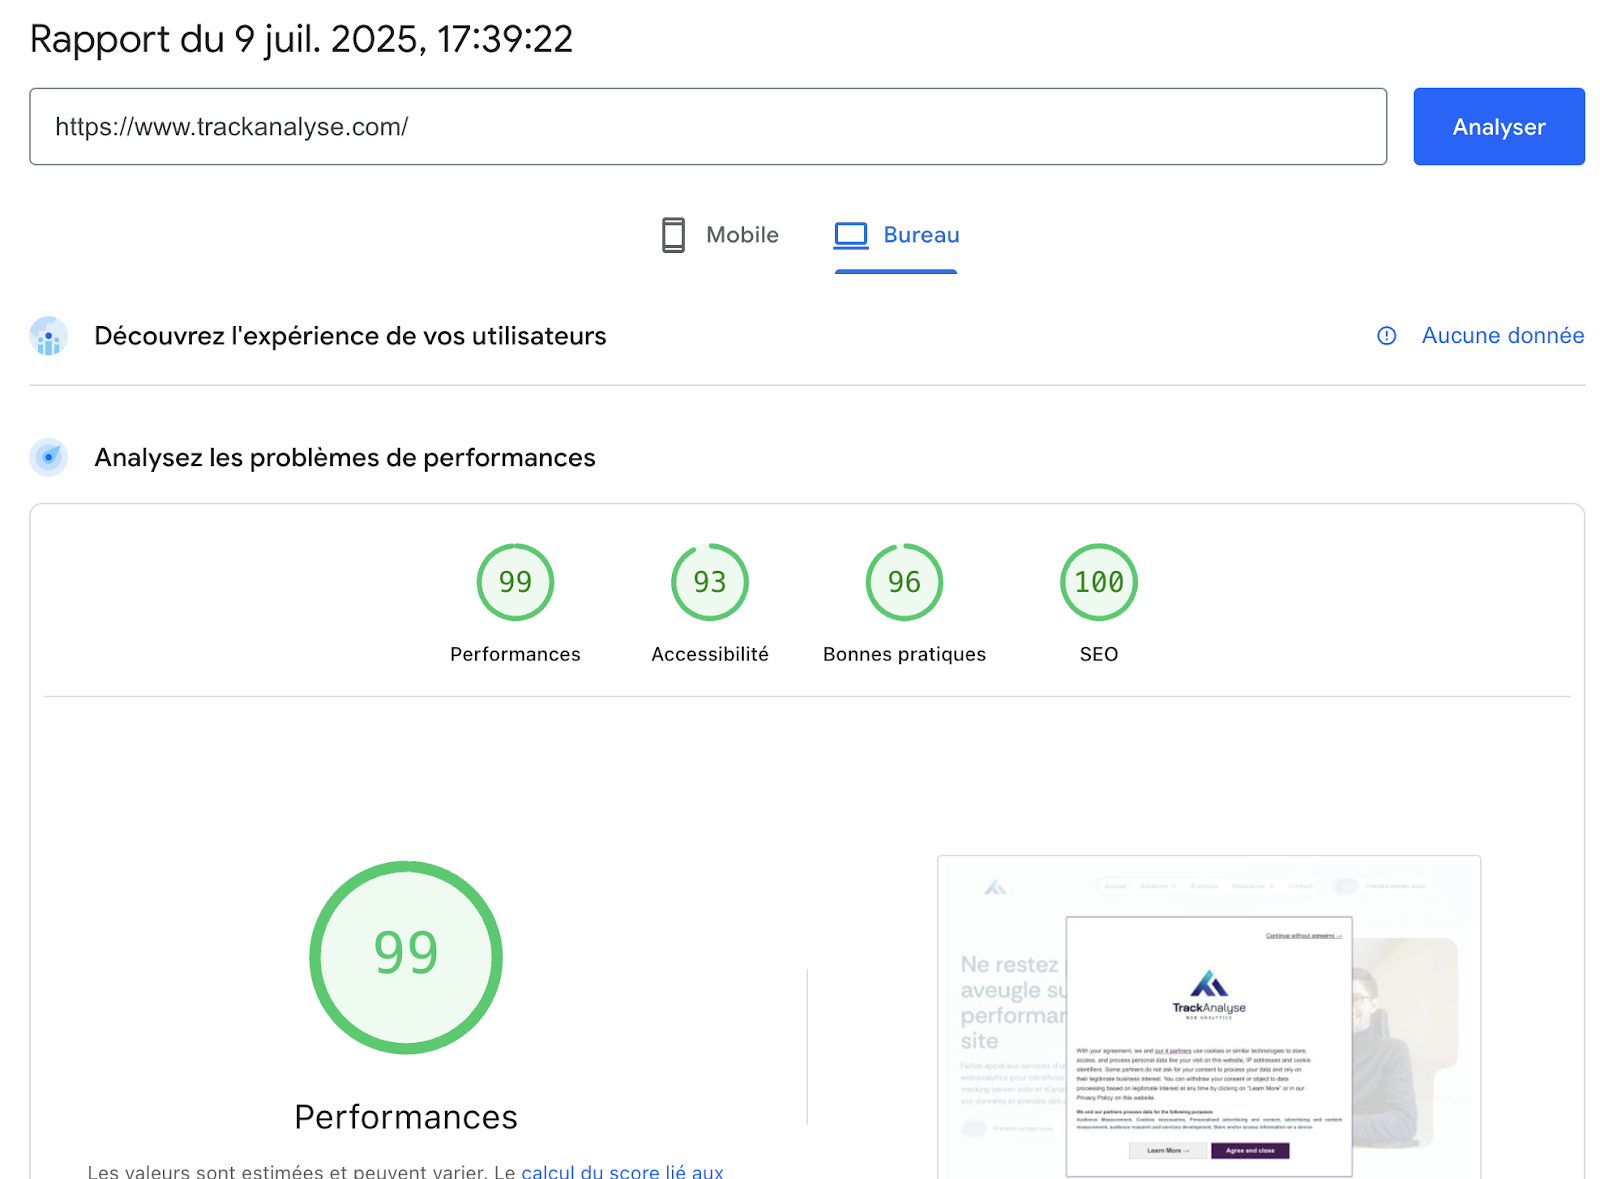Click the large Performances title

pyautogui.click(x=406, y=1117)
